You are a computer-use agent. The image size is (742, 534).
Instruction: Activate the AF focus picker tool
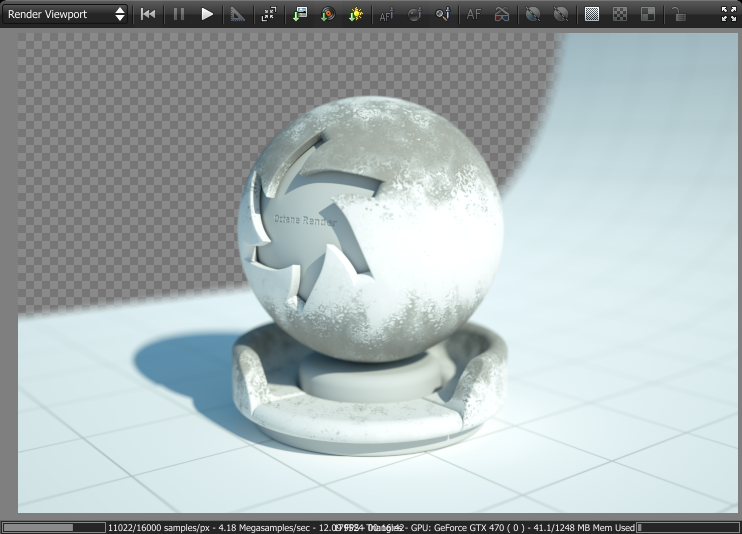pyautogui.click(x=387, y=14)
